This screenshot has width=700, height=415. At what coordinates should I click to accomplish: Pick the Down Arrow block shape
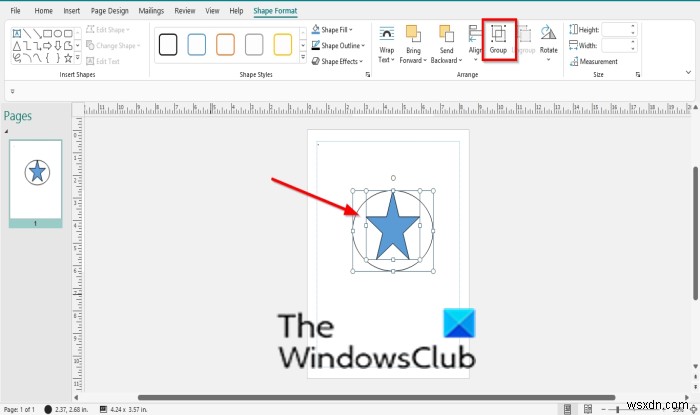click(x=58, y=46)
